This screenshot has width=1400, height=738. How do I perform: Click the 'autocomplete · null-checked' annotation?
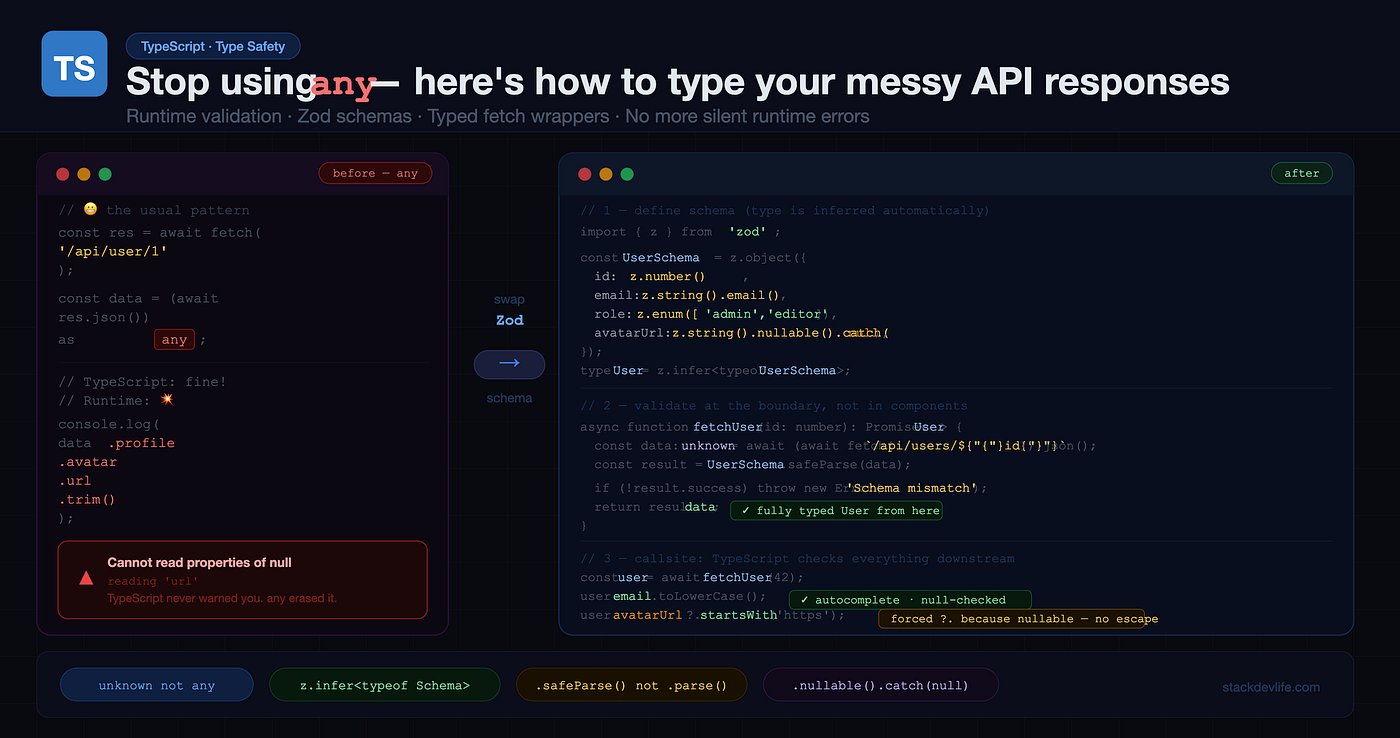click(910, 600)
